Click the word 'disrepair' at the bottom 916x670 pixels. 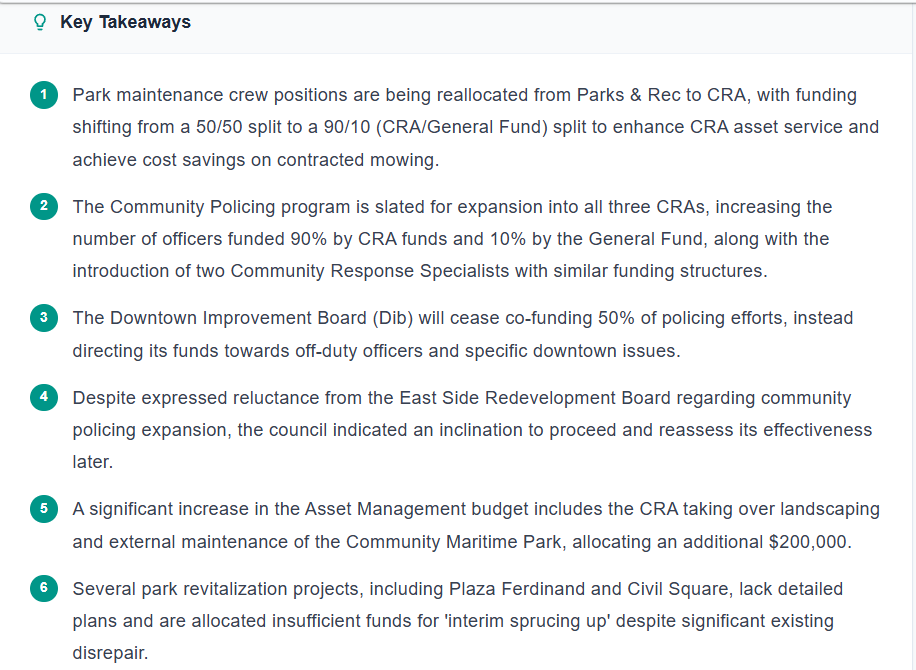[x=108, y=653]
